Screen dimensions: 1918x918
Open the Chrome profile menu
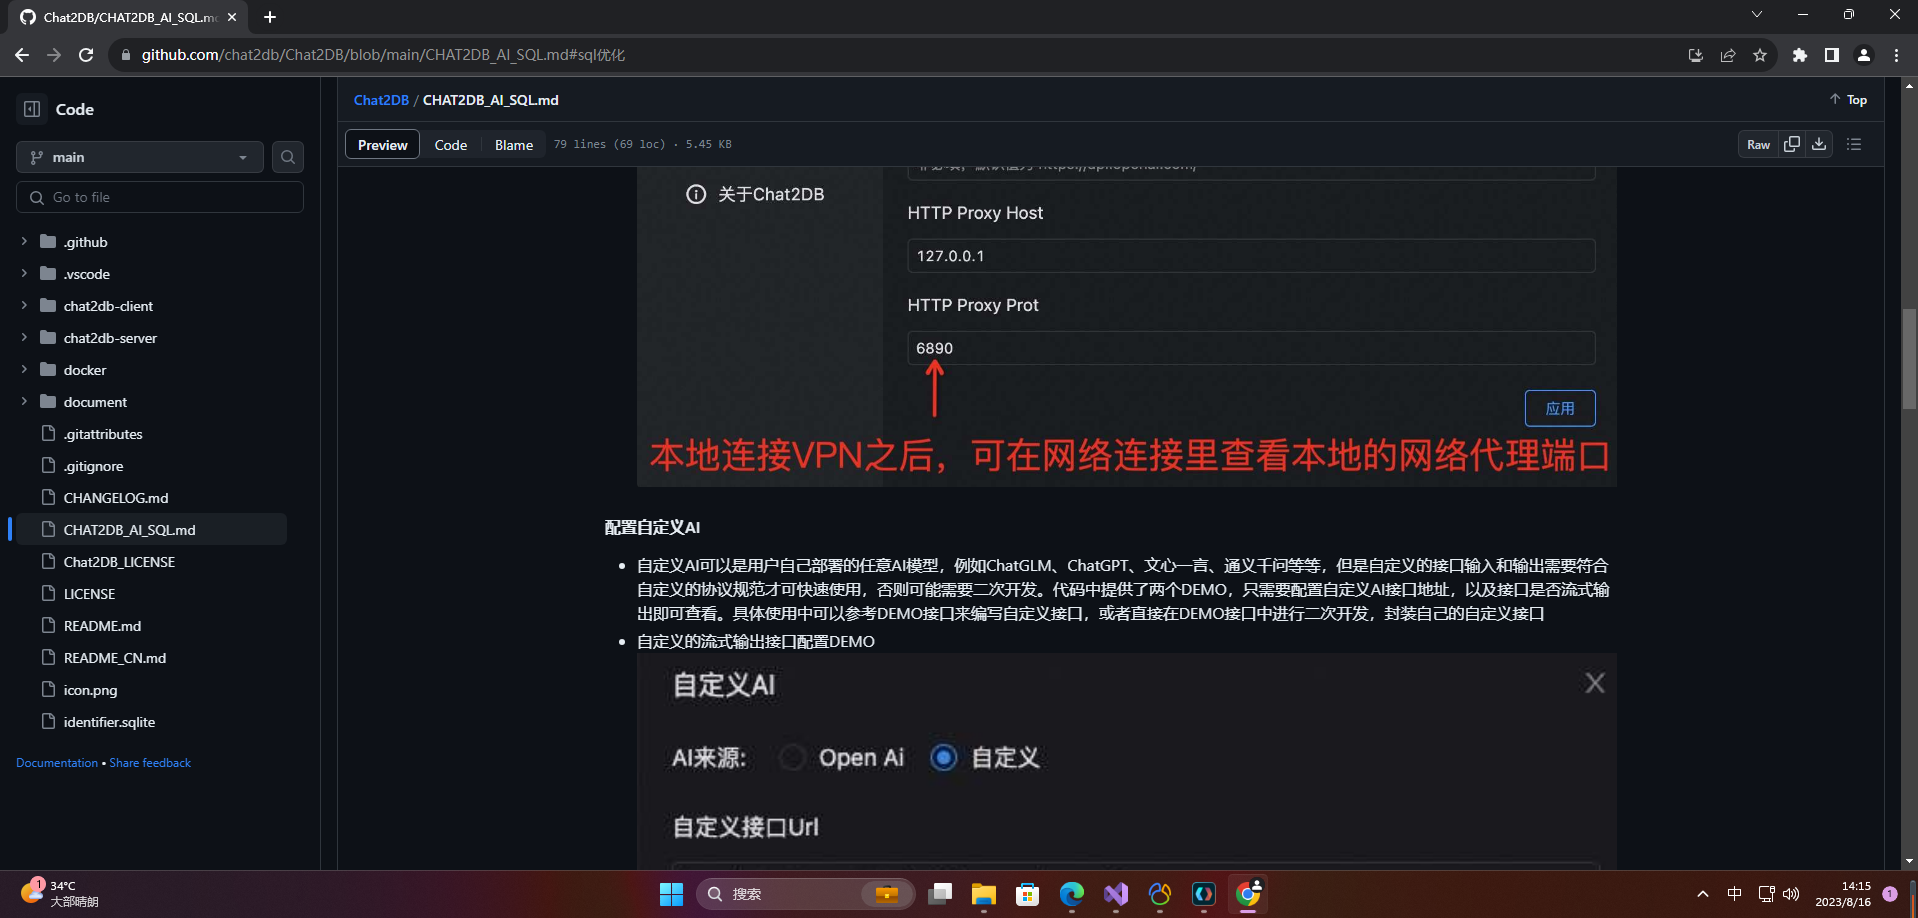pyautogui.click(x=1864, y=55)
